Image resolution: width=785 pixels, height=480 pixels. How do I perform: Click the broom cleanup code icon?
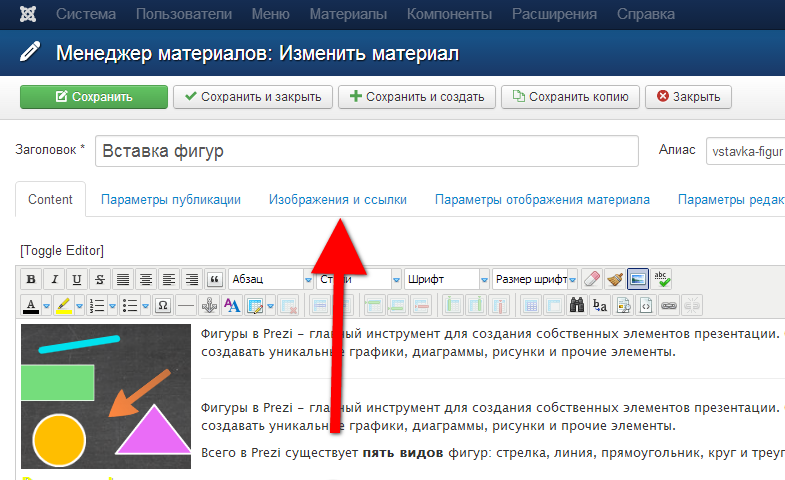pyautogui.click(x=614, y=279)
